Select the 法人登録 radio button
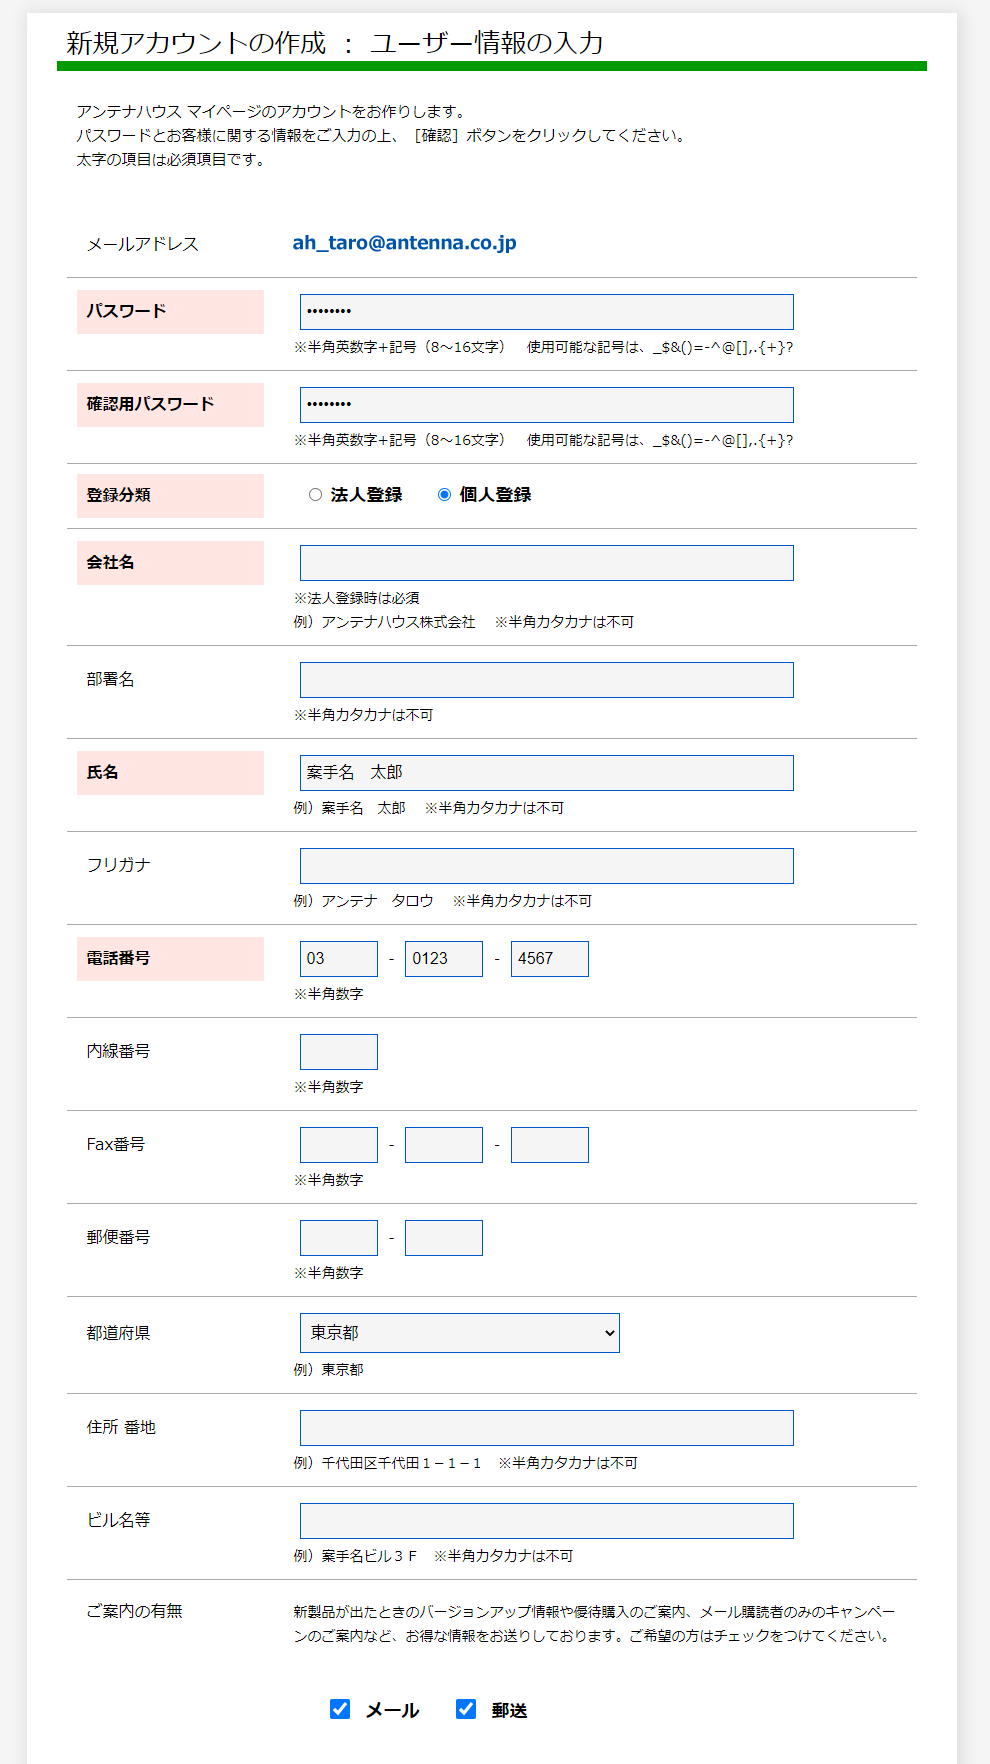The image size is (990, 1764). pos(315,495)
